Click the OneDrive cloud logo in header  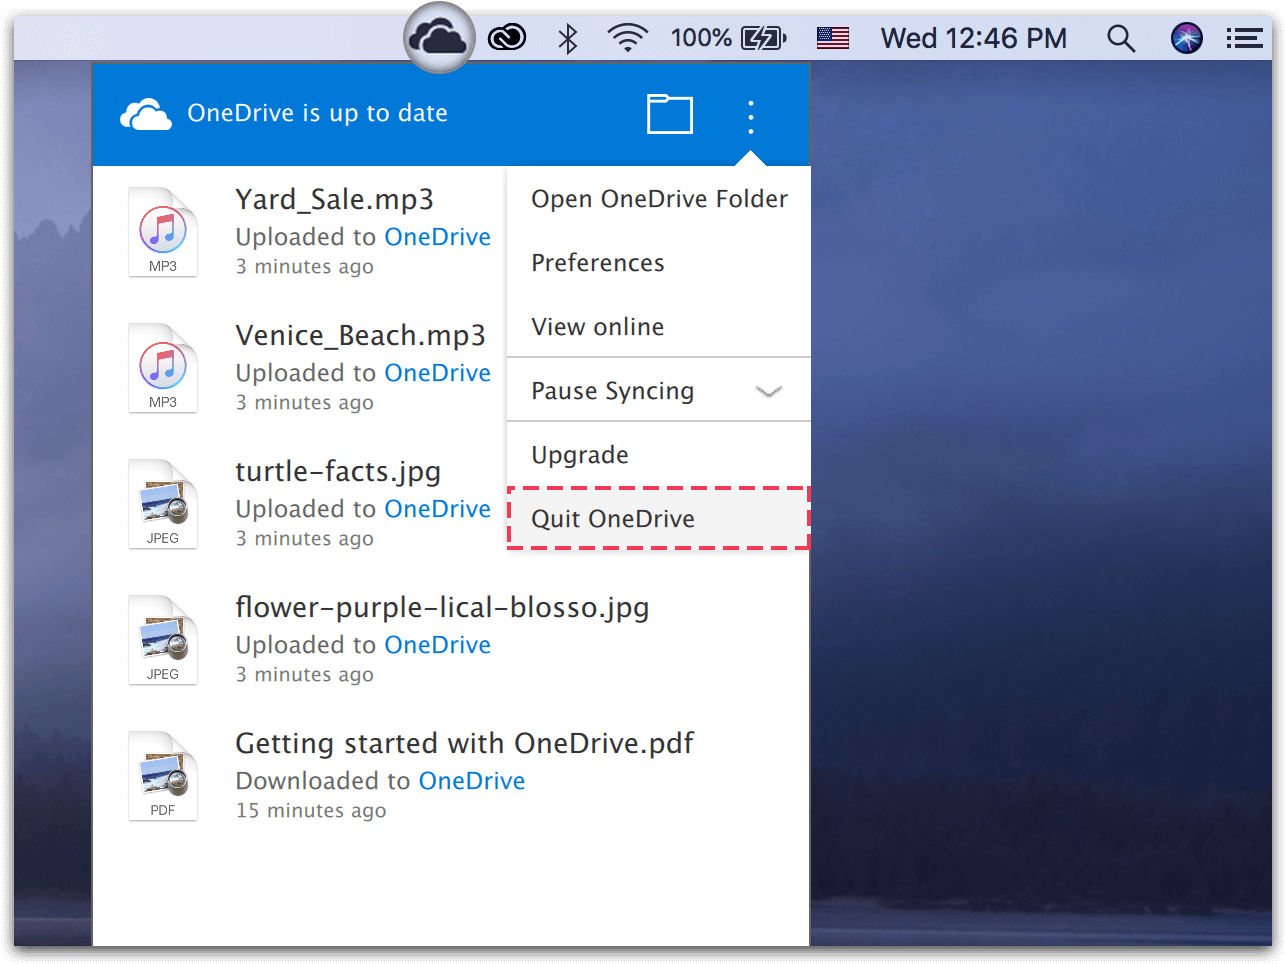point(146,115)
